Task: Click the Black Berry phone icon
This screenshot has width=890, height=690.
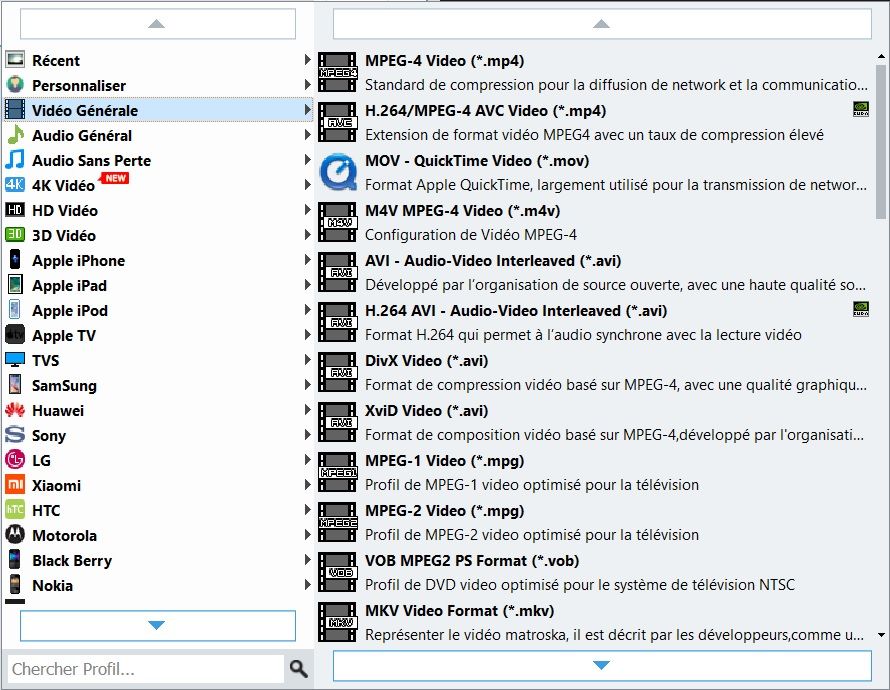Action: pos(15,559)
